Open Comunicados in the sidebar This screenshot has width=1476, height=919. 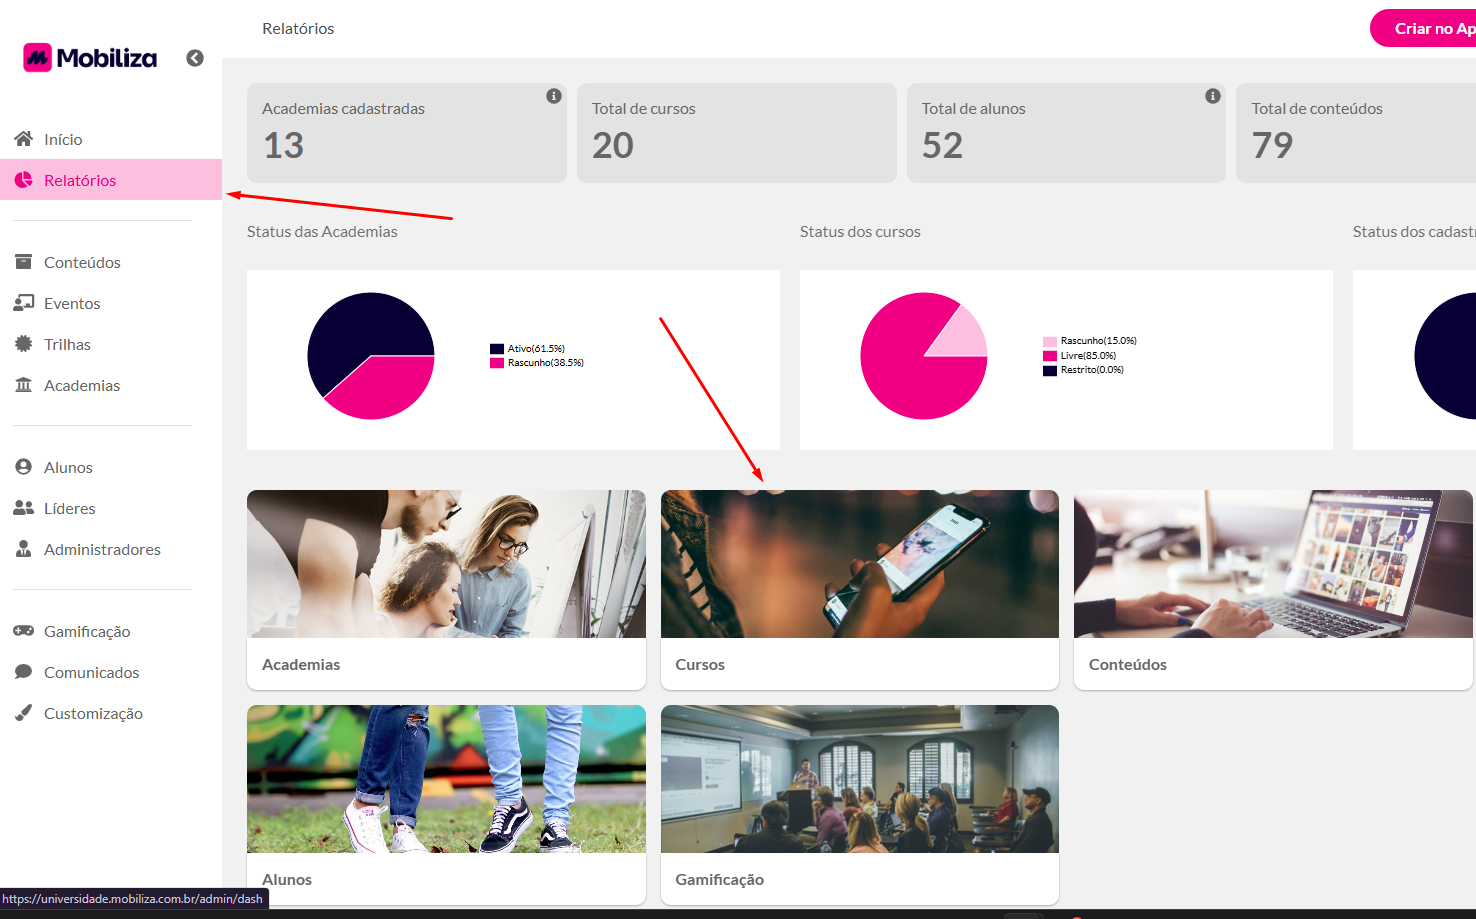[91, 672]
